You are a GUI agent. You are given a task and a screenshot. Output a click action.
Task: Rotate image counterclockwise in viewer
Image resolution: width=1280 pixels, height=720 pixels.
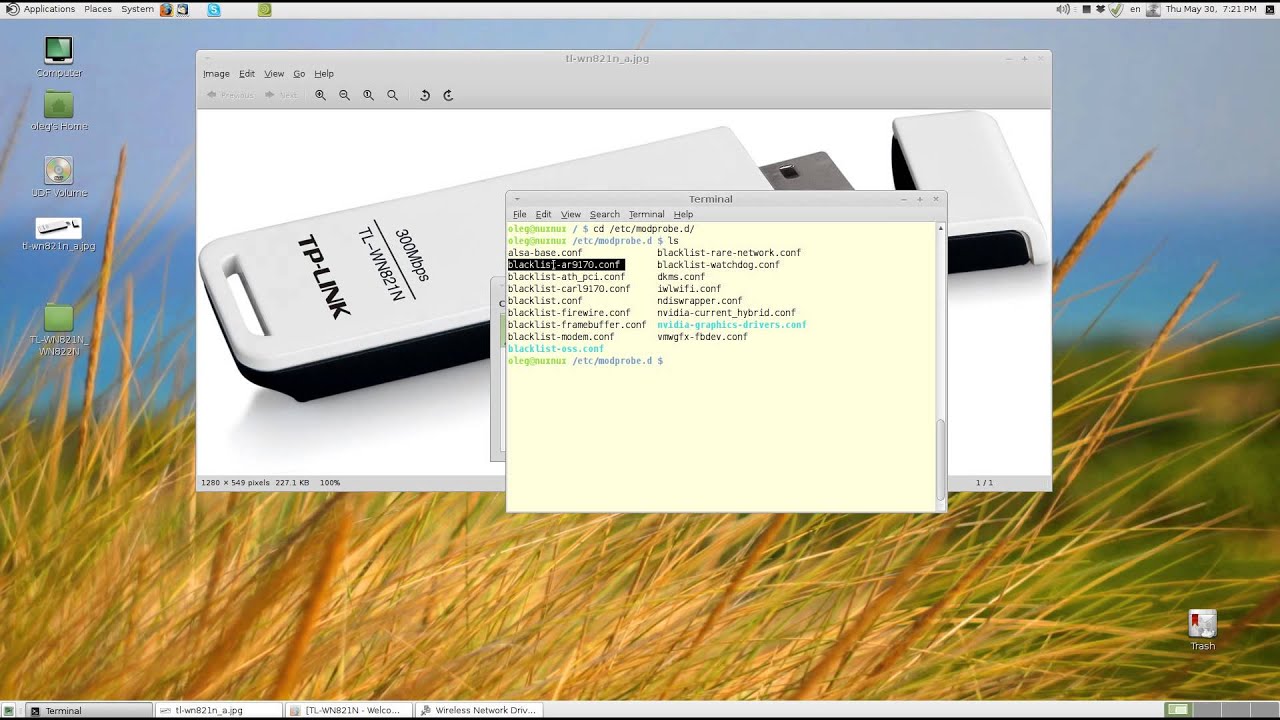pos(424,95)
